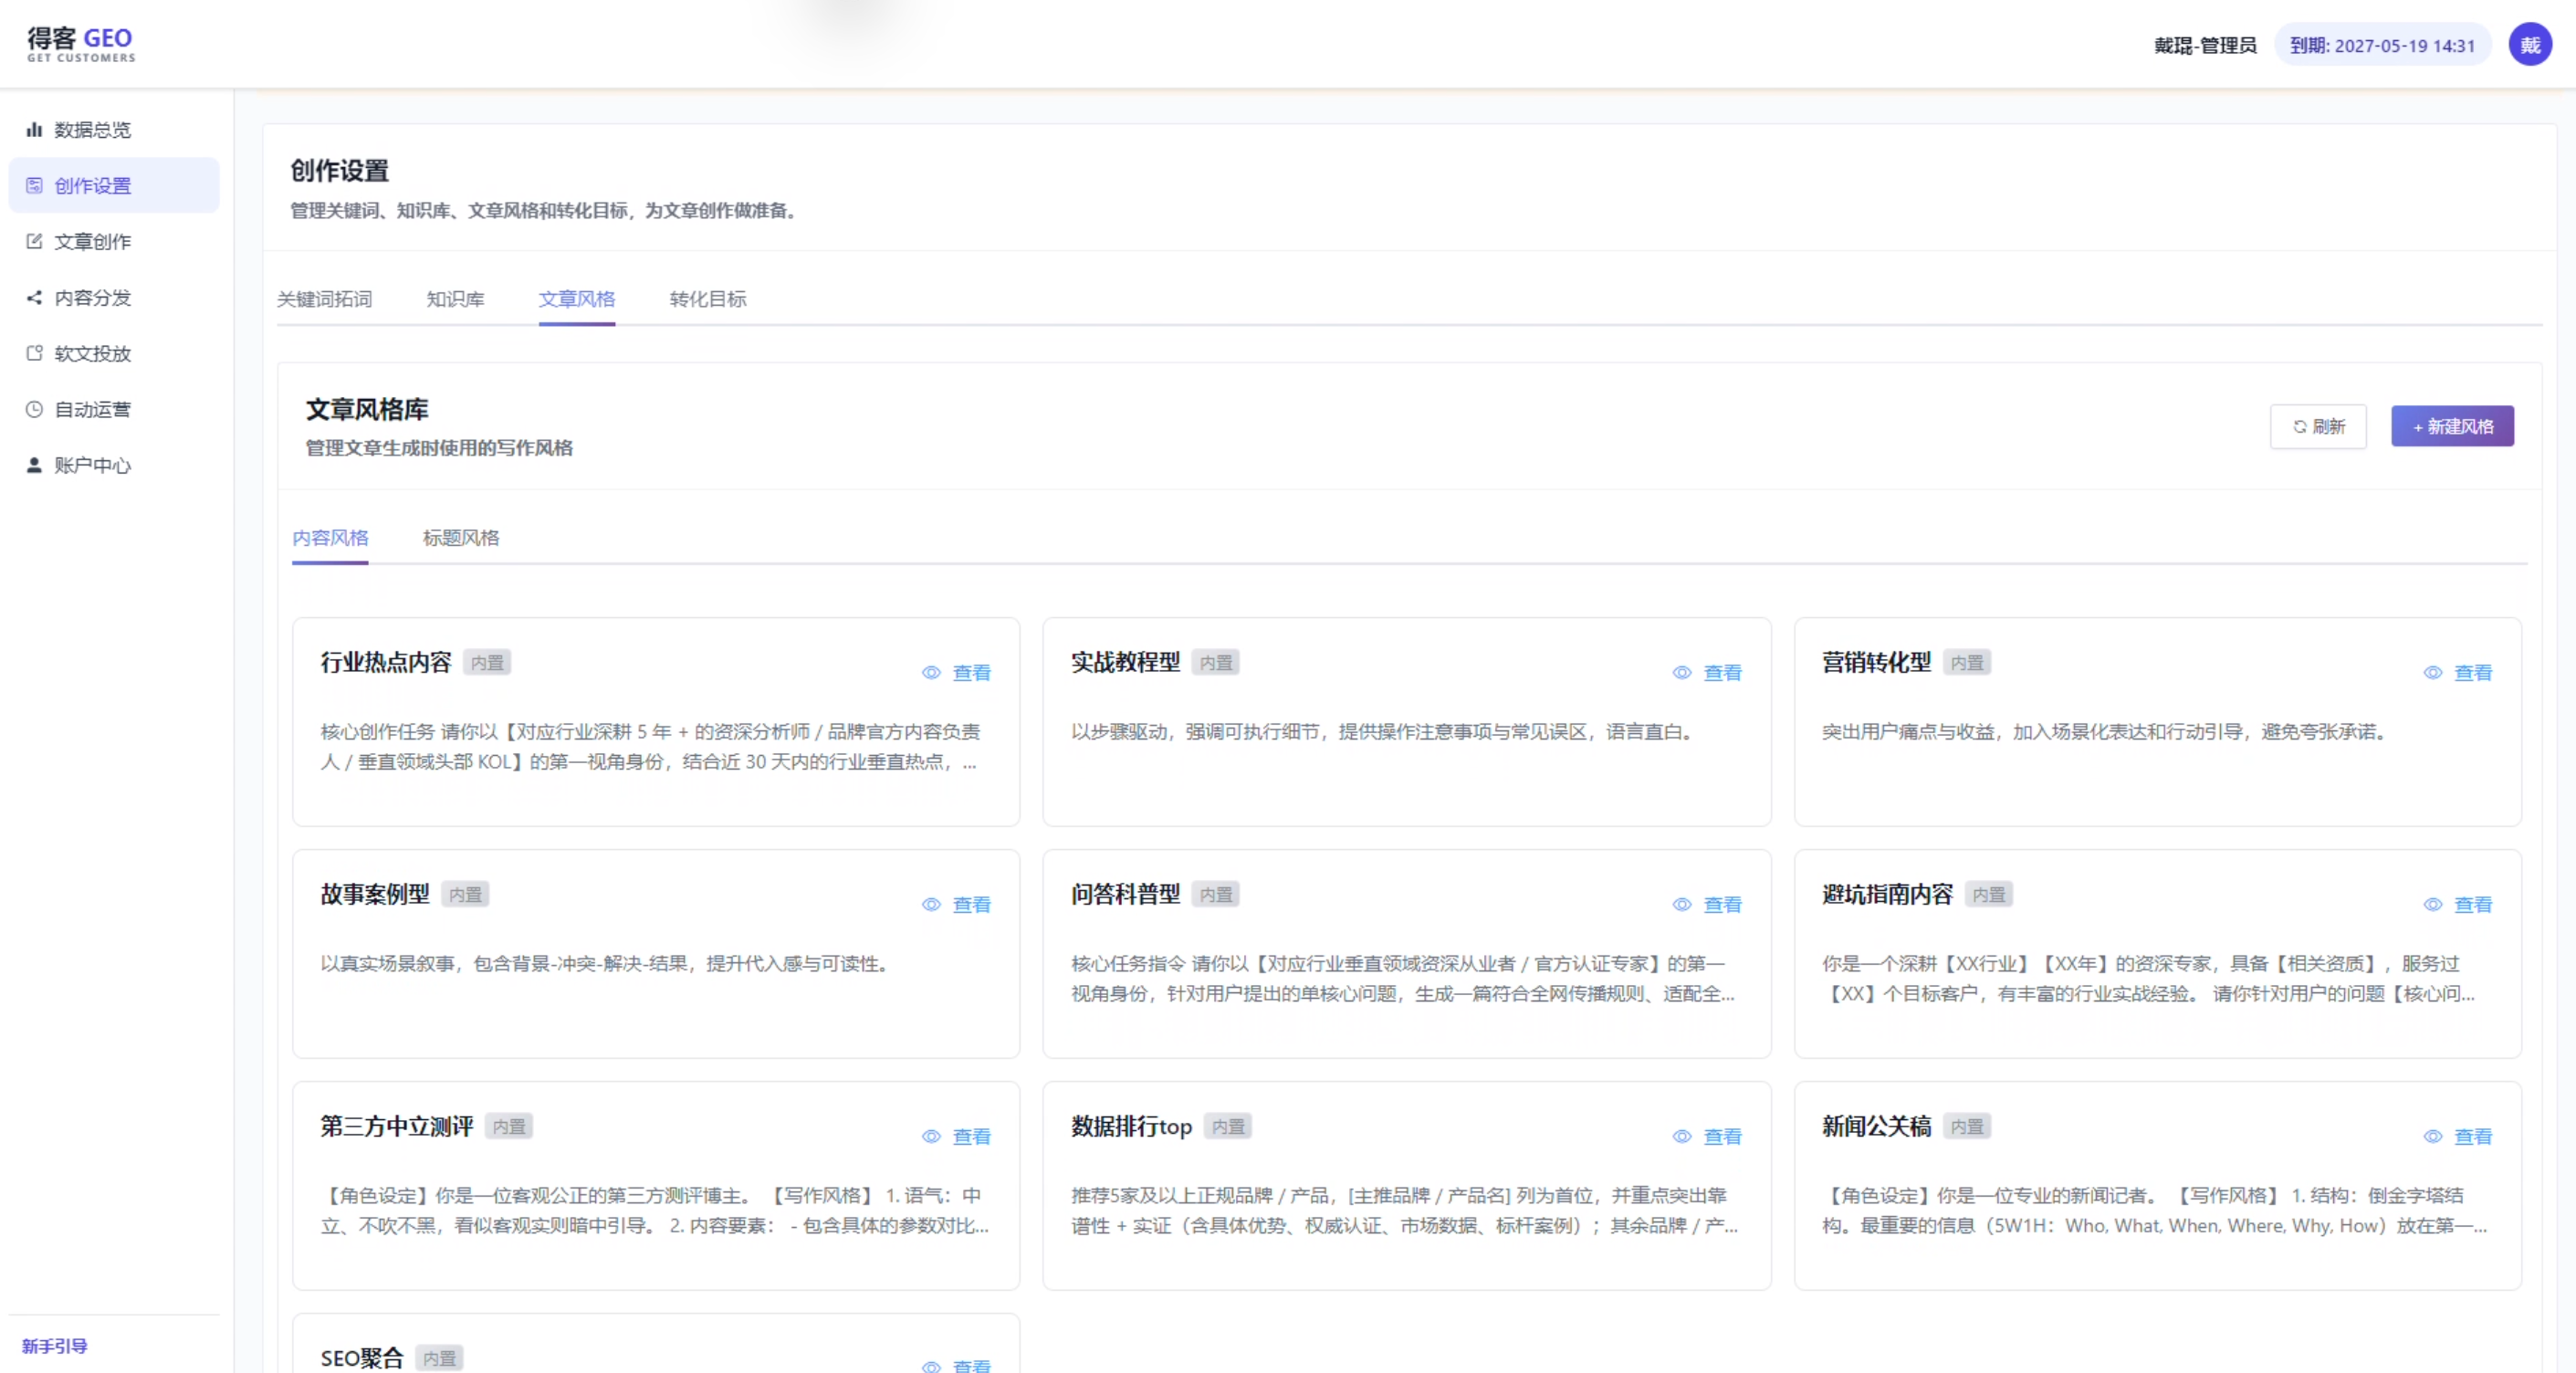Click the 实战教程型 card title
Image resolution: width=2576 pixels, height=1373 pixels.
(1126, 662)
